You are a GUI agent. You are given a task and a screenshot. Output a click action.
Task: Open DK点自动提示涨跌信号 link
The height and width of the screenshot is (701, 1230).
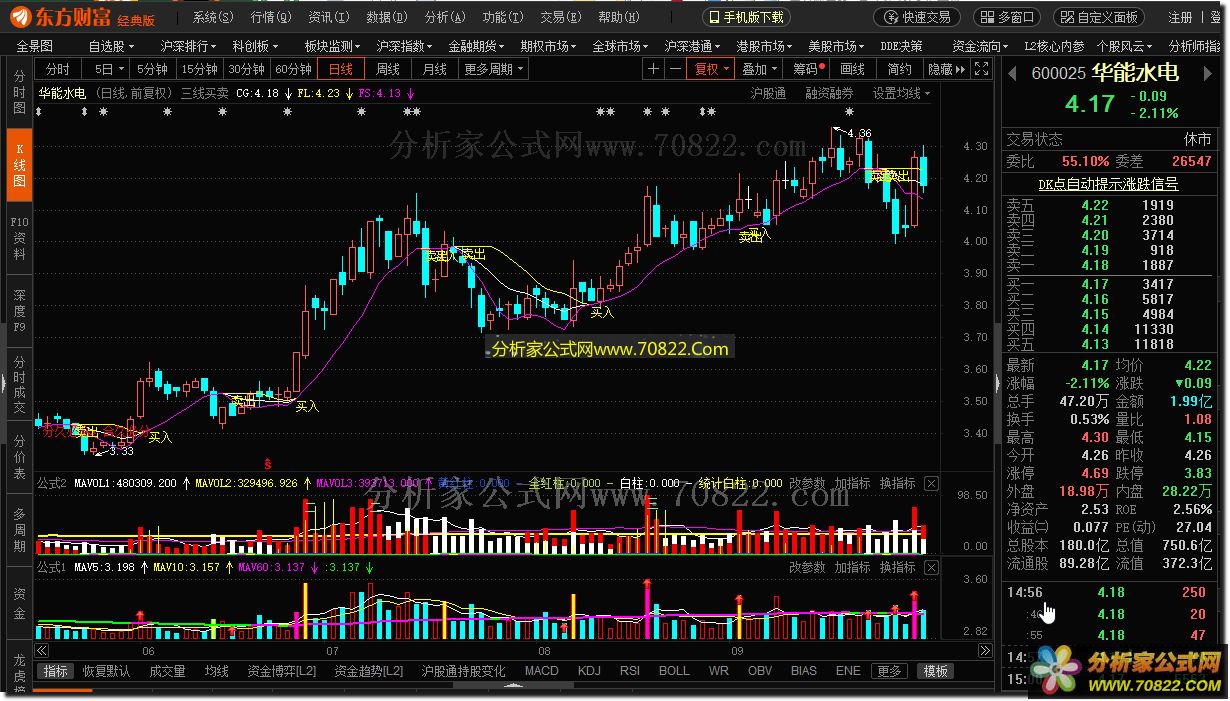point(1107,184)
